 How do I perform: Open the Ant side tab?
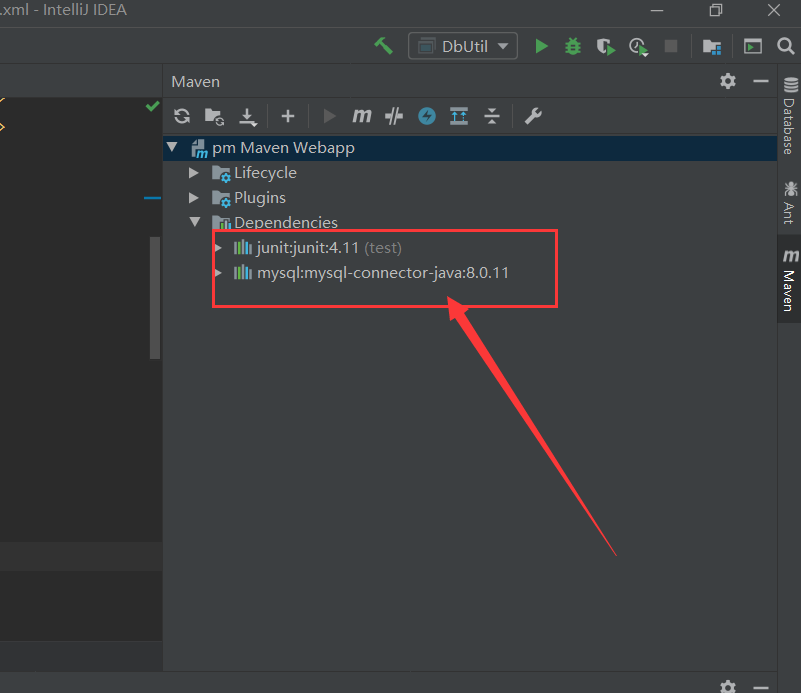[x=789, y=203]
